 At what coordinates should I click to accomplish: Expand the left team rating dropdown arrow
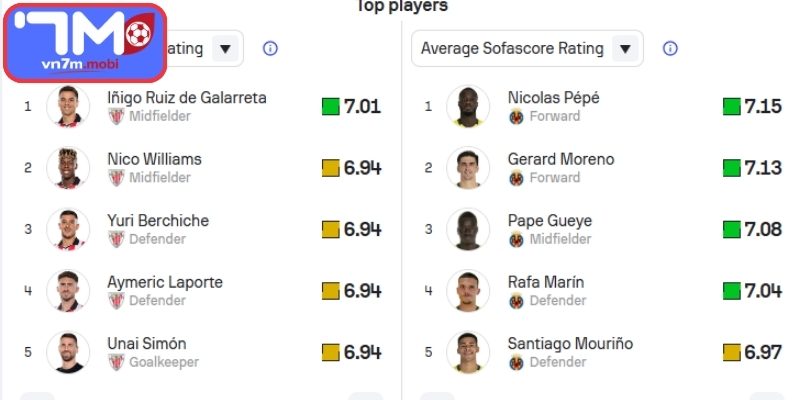(x=226, y=48)
